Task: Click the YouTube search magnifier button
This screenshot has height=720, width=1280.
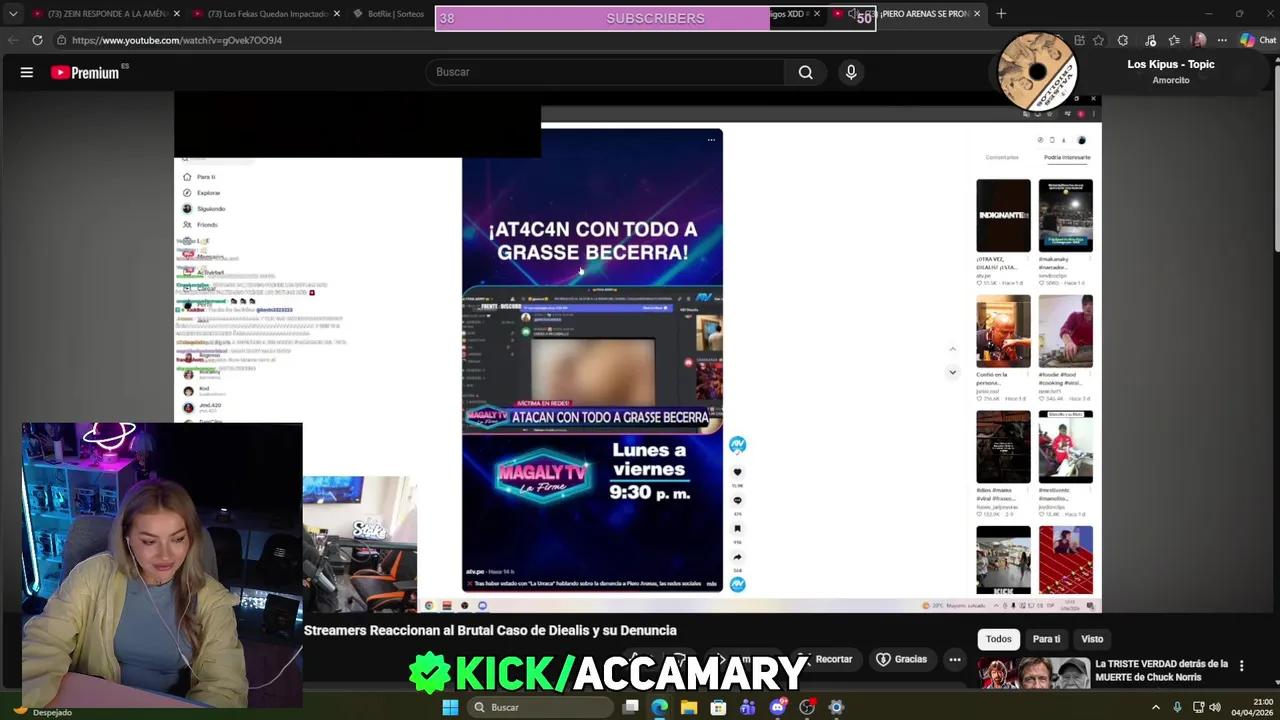Action: (x=805, y=72)
